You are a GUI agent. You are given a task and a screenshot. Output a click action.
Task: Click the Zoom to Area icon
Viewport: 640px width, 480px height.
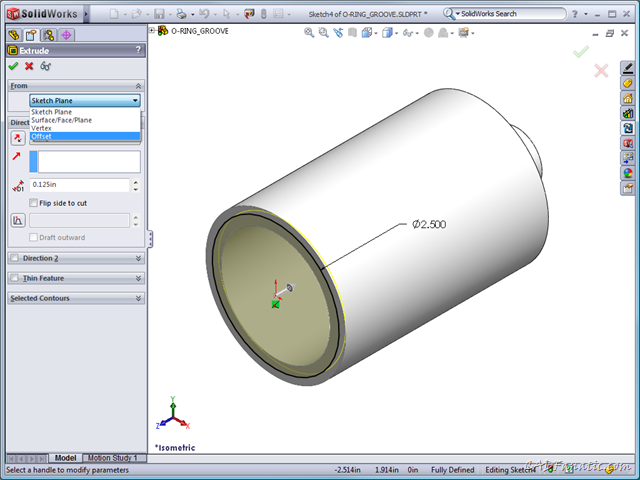point(324,33)
